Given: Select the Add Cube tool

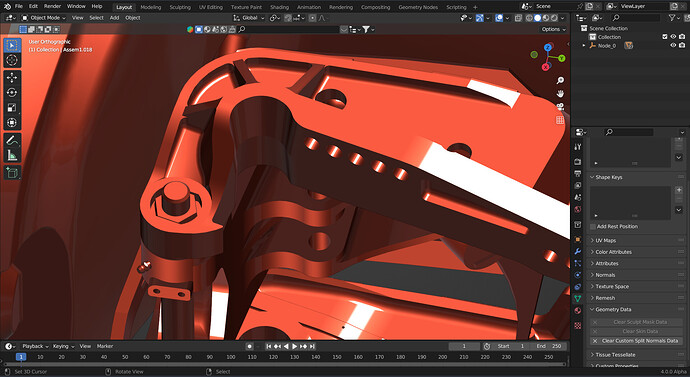Looking at the screenshot, I should click(12, 173).
